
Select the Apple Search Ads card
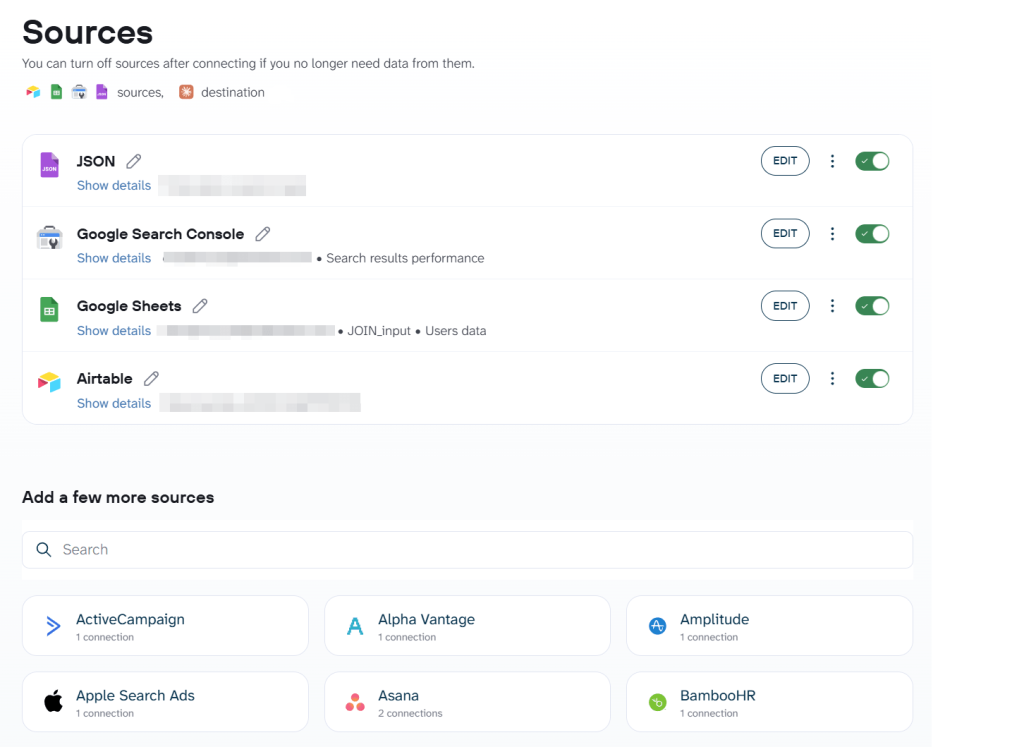pyautogui.click(x=165, y=702)
